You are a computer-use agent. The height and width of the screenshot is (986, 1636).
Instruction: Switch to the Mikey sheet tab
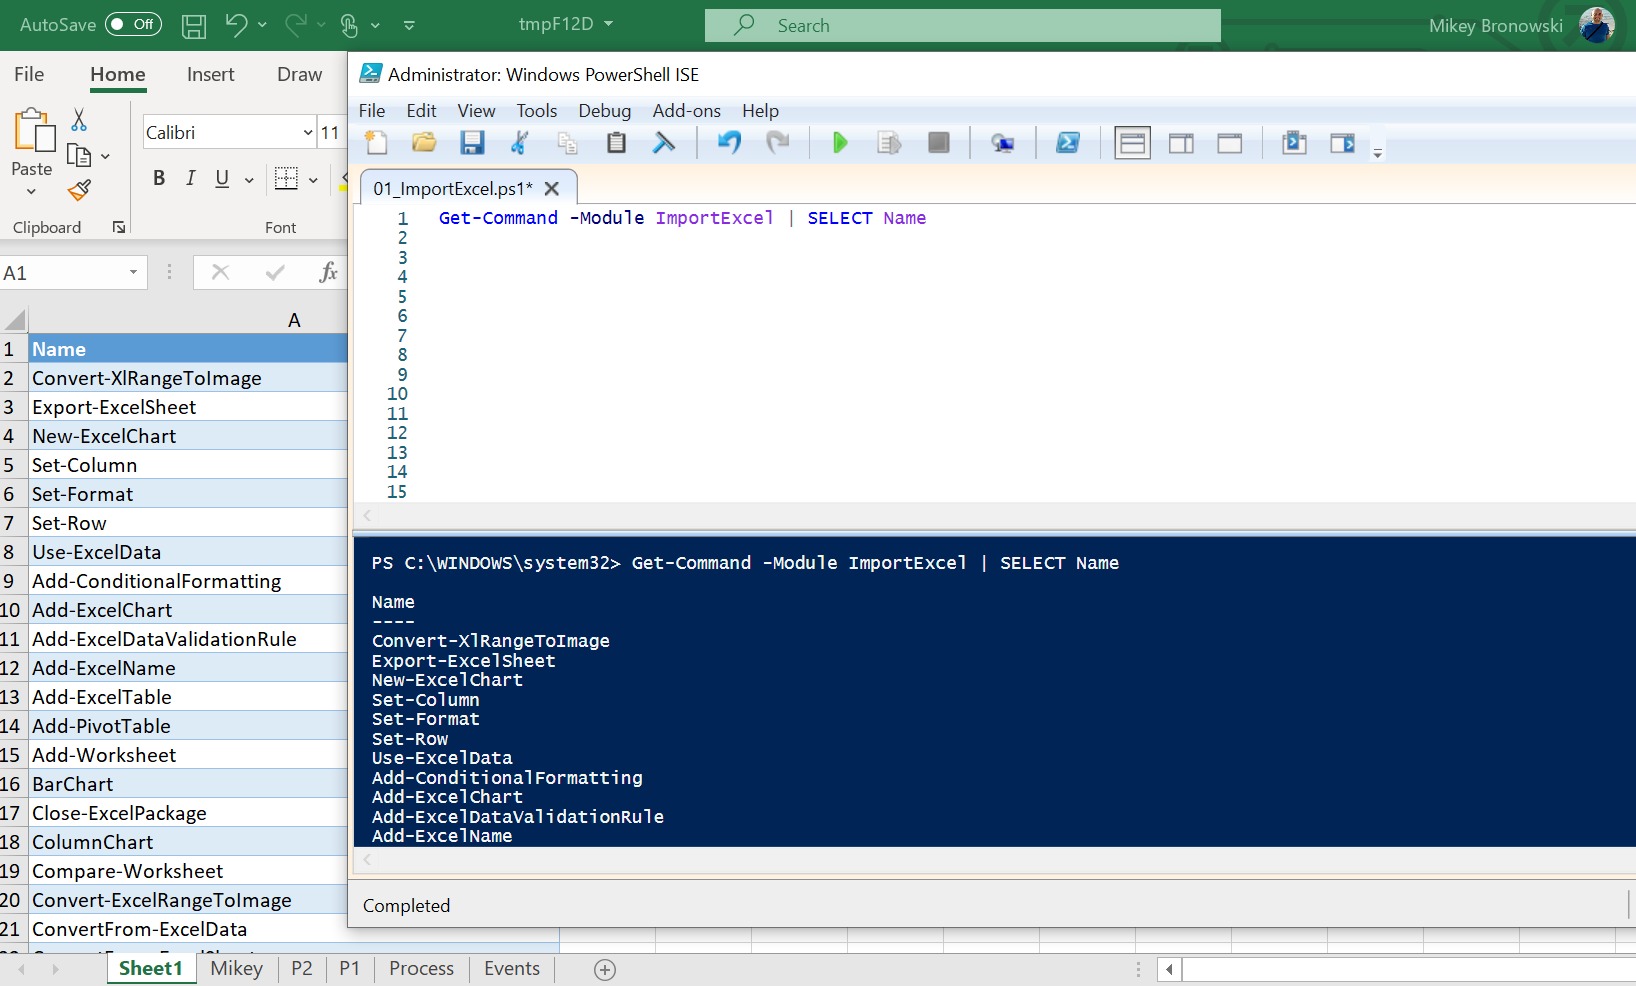point(236,968)
